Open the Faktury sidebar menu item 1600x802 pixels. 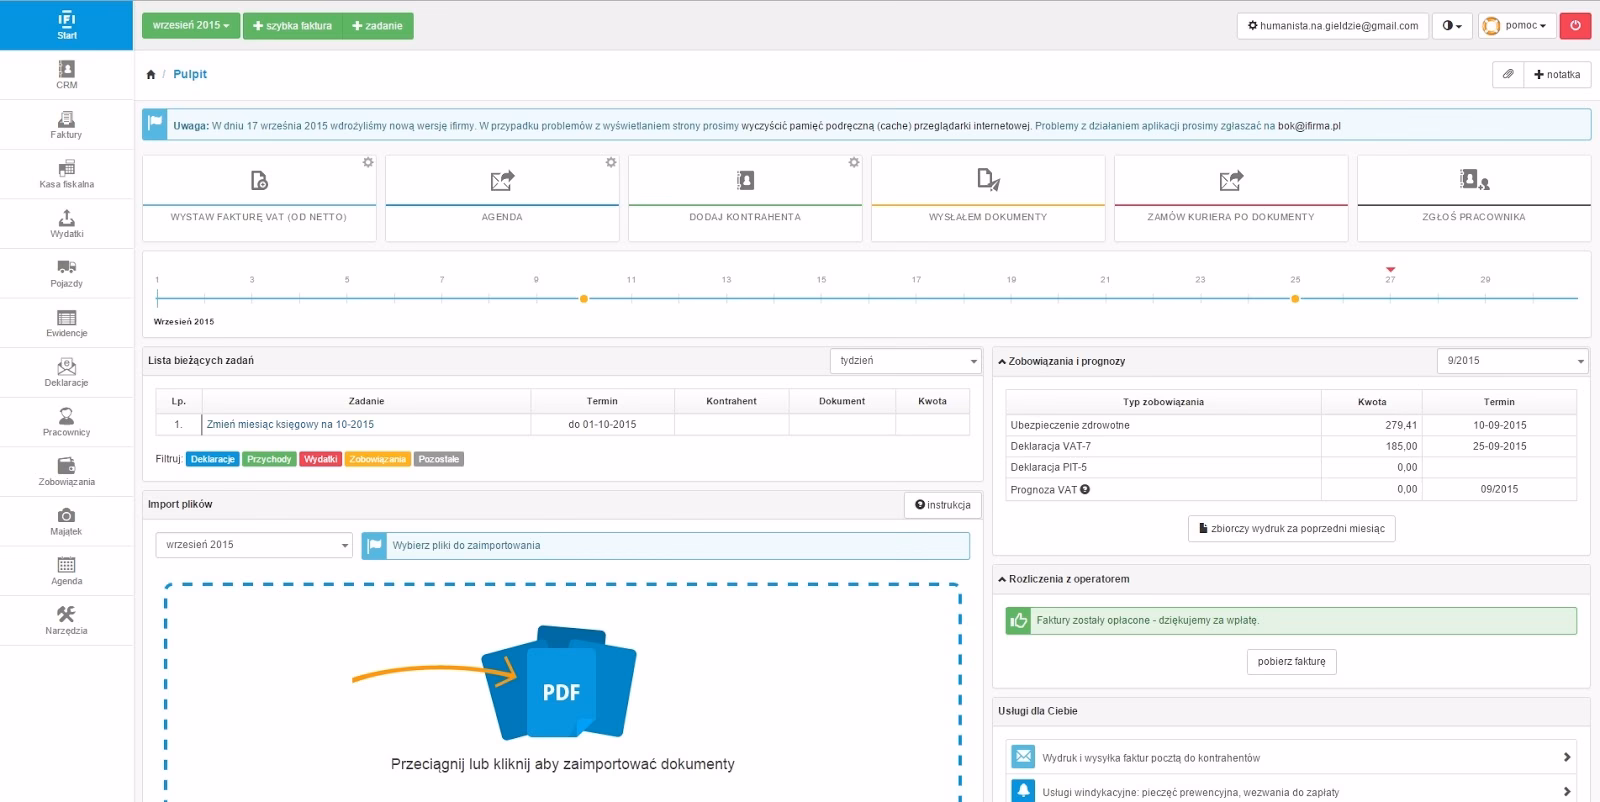click(66, 125)
